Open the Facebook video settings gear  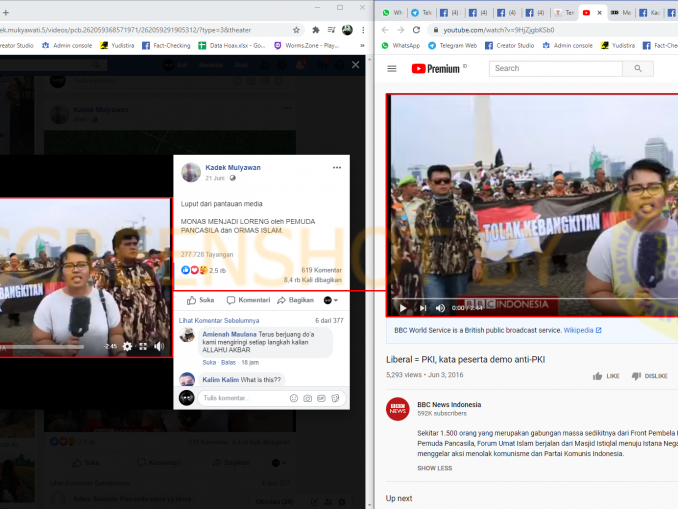click(x=127, y=346)
